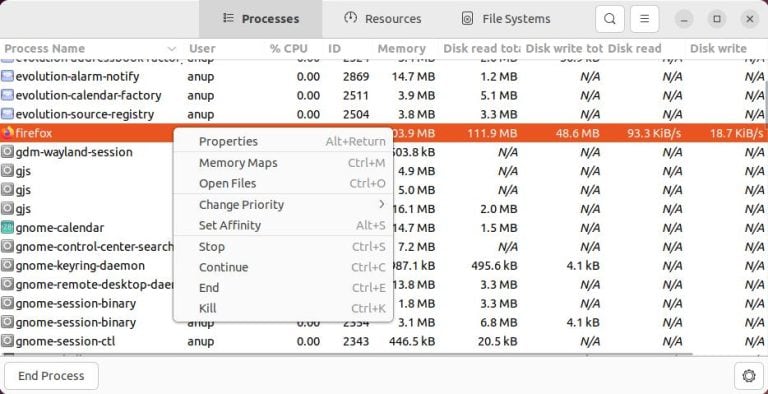The height and width of the screenshot is (394, 768).
Task: Select the gnome-session-ctl process row
Action: tap(384, 341)
